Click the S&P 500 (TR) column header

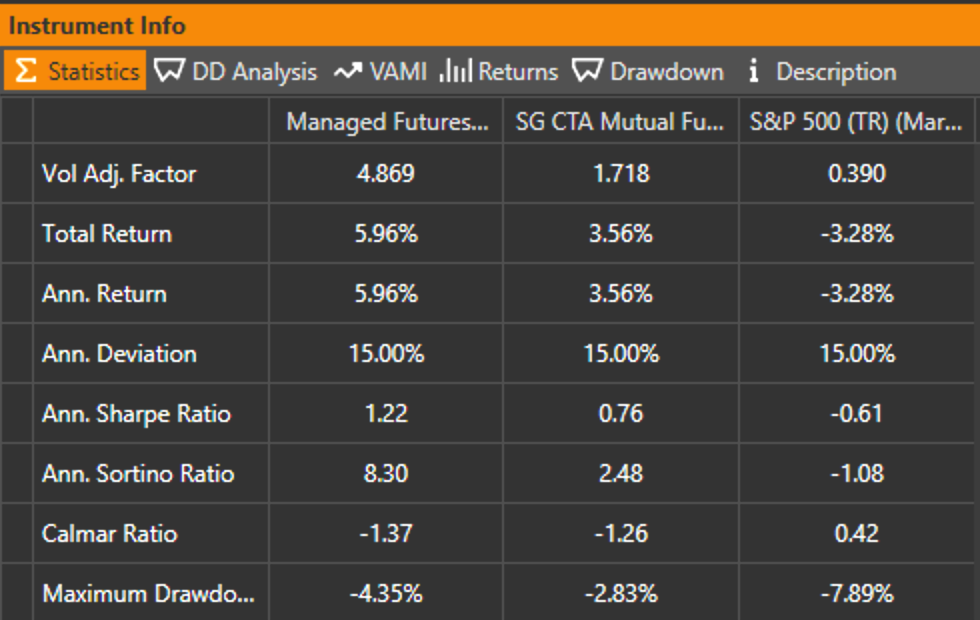pyautogui.click(x=858, y=122)
